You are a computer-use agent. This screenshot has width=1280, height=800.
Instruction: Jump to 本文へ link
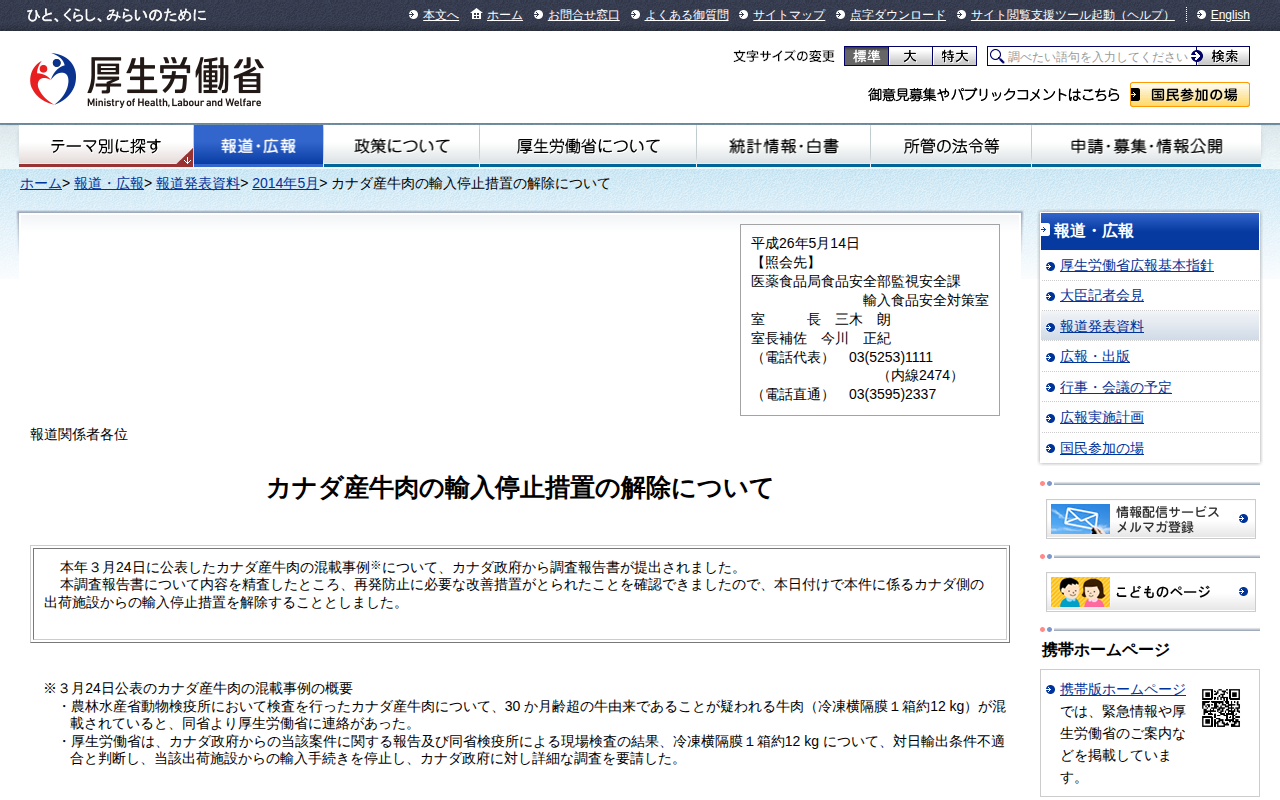pyautogui.click(x=440, y=15)
